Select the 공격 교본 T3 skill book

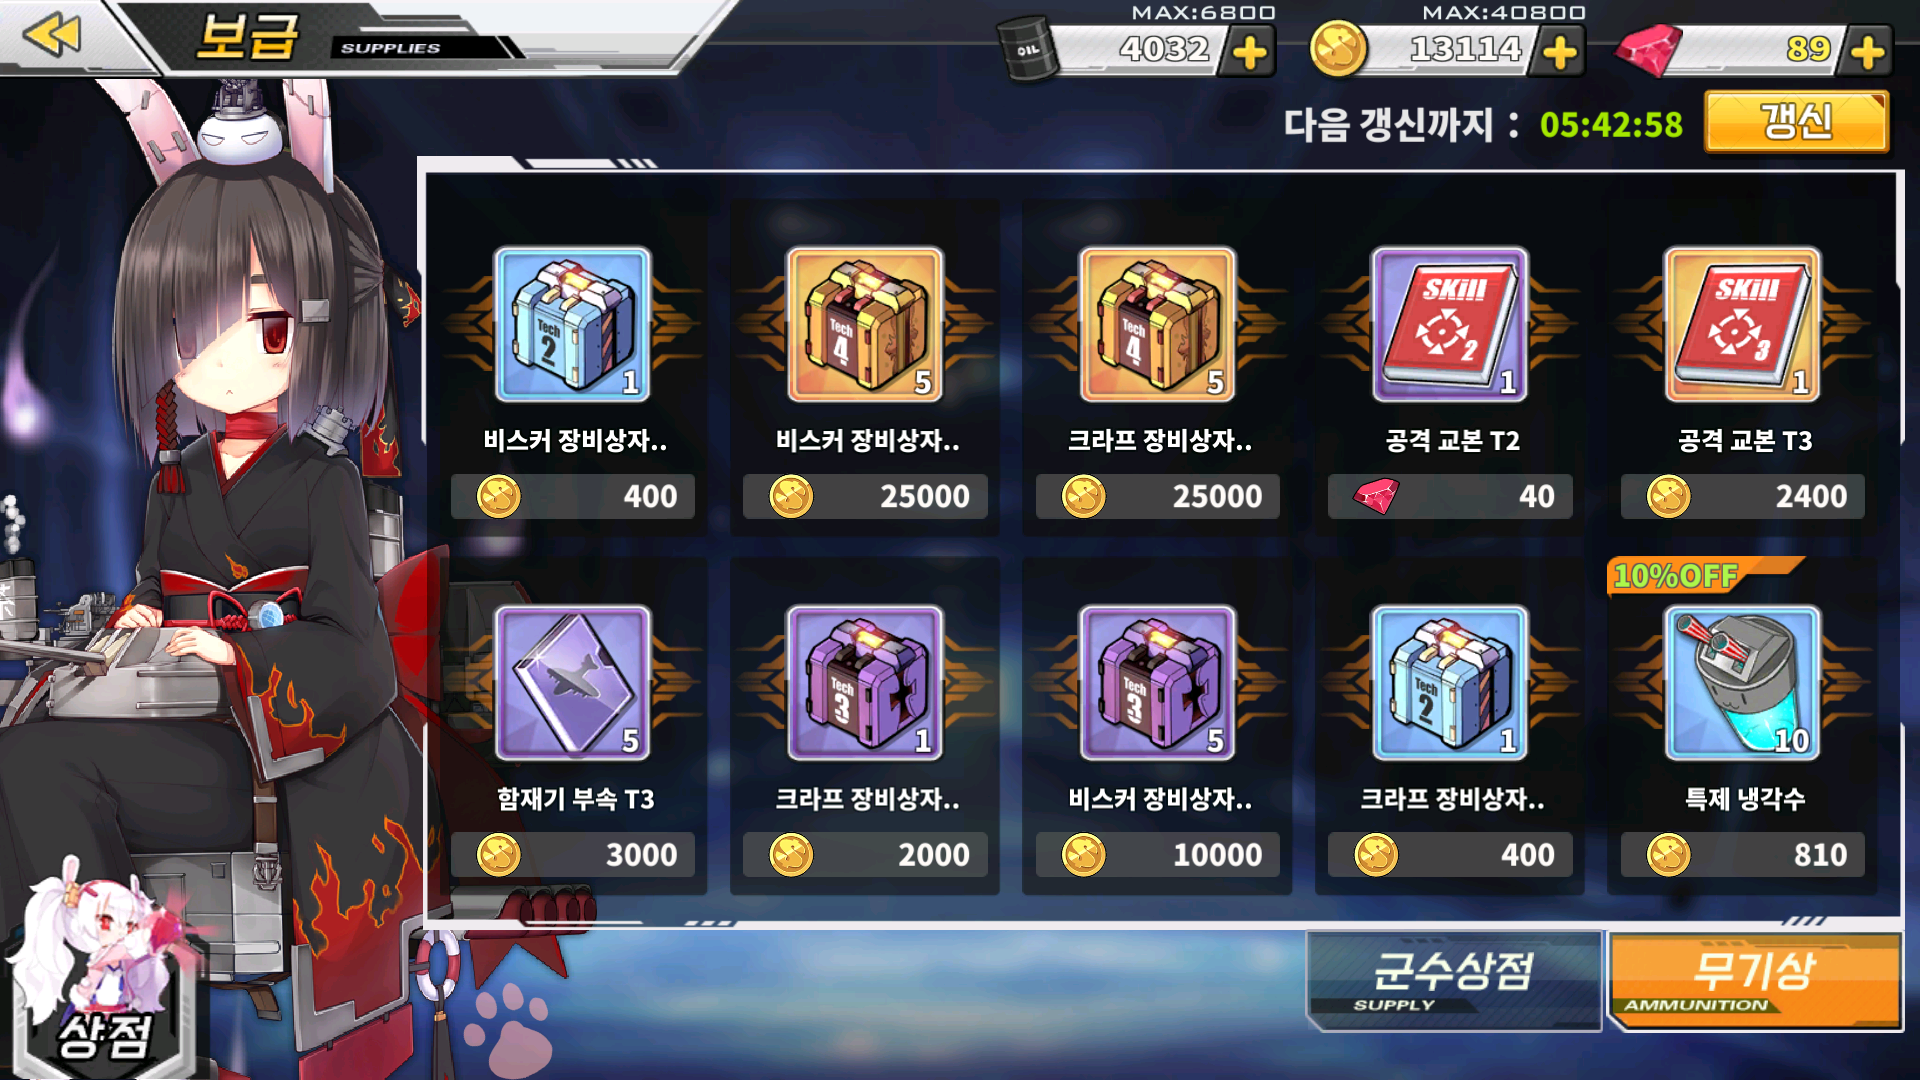point(1743,324)
